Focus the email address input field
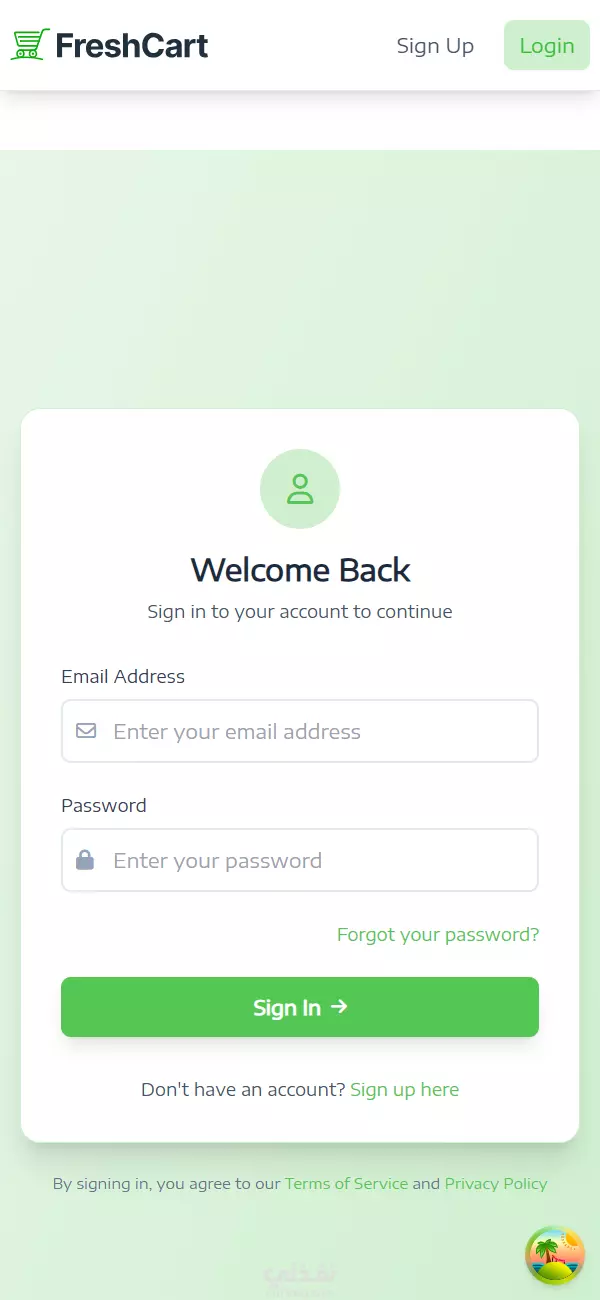Viewport: 600px width, 1300px height. click(300, 731)
